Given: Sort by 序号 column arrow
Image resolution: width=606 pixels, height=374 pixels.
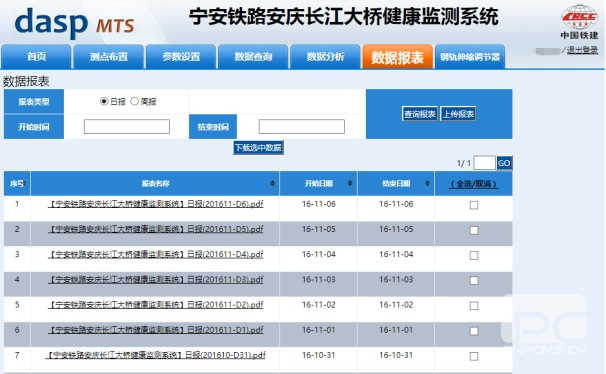Looking at the screenshot, I should pos(24,183).
